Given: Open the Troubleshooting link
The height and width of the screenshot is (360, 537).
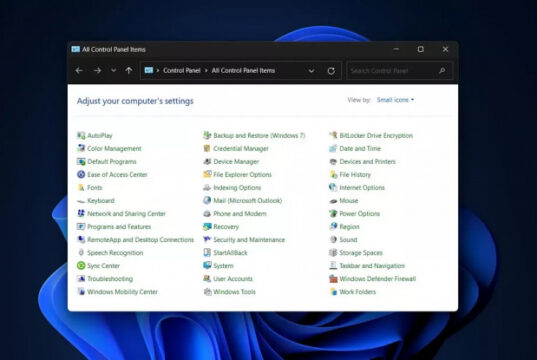Looking at the screenshot, I should pyautogui.click(x=110, y=279).
